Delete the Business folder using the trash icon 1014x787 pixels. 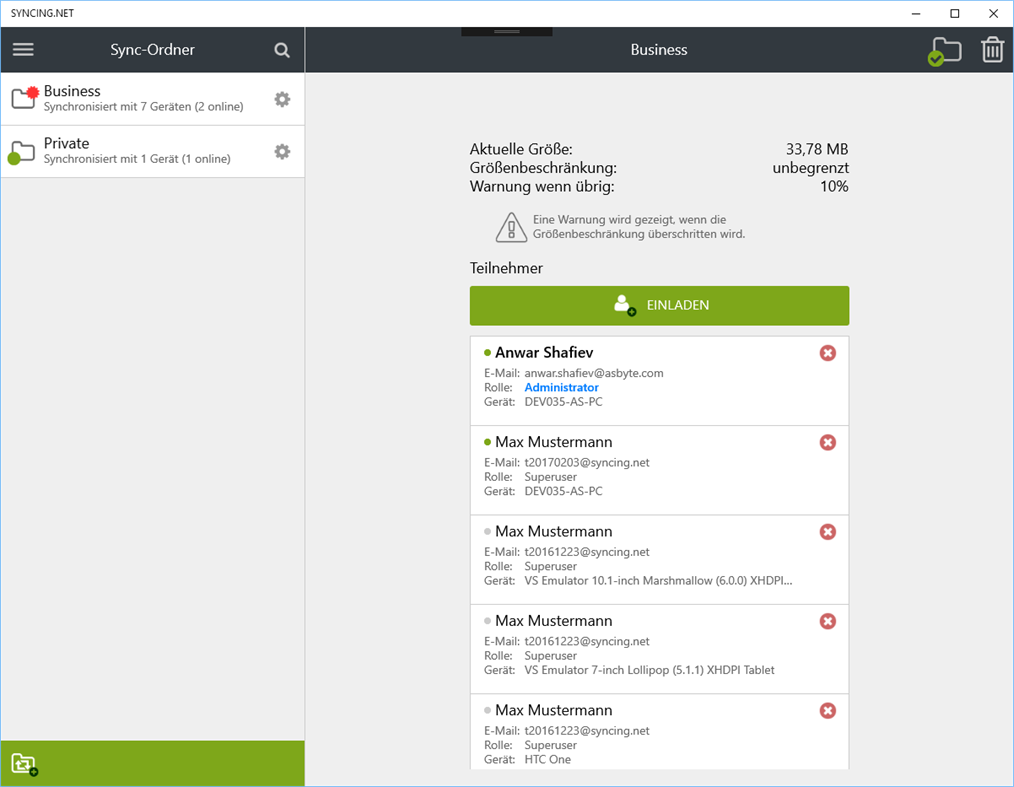pos(992,49)
